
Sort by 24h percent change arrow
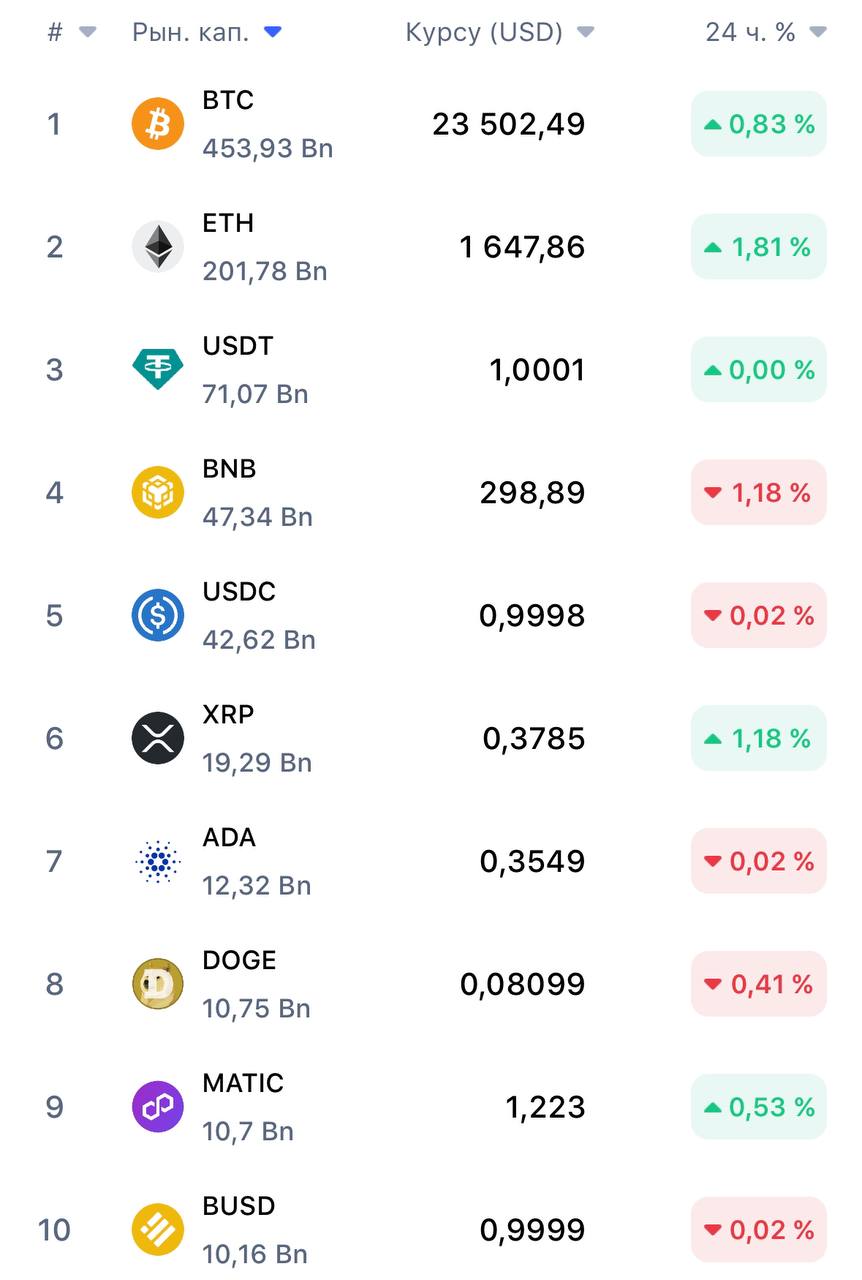818,33
